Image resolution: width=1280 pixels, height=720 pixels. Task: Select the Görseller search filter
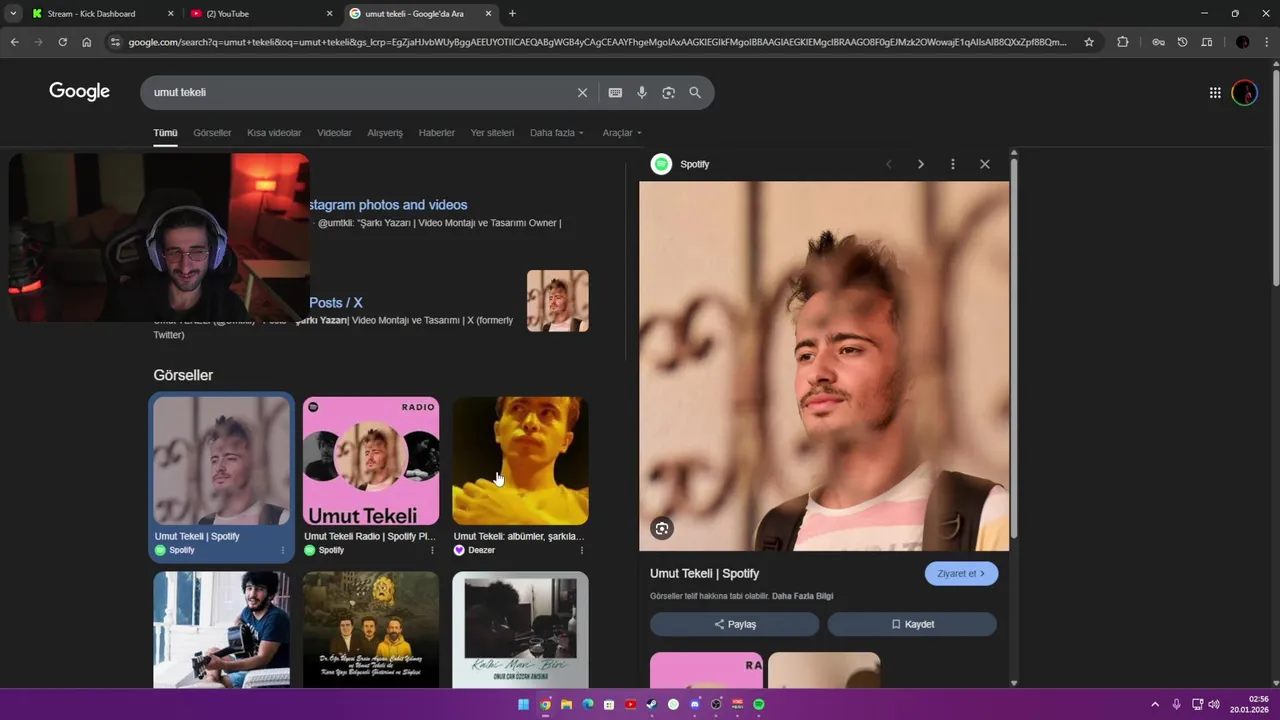pos(212,133)
